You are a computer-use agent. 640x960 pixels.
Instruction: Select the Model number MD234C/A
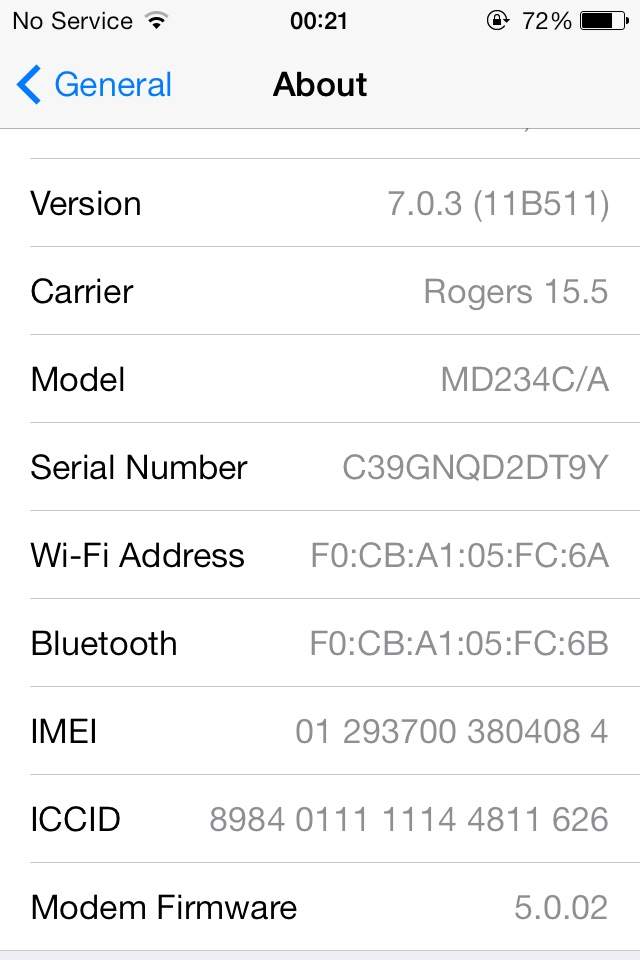pyautogui.click(x=524, y=379)
